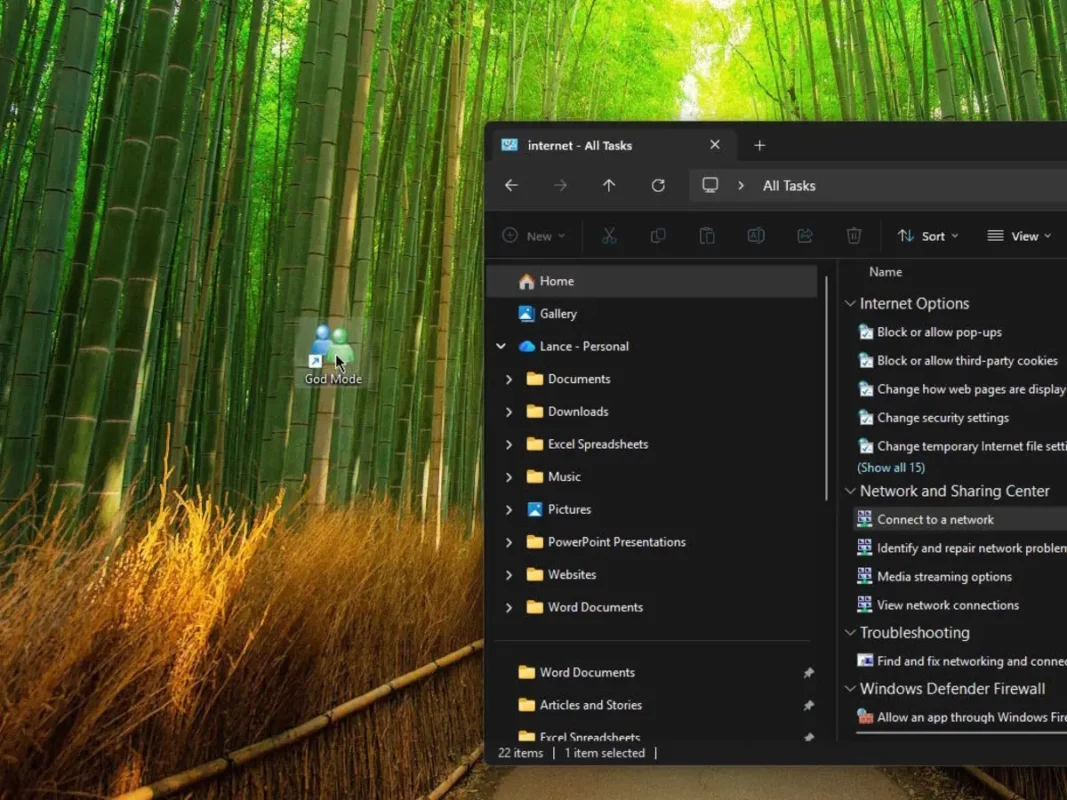Click the Copy toolbar icon

click(658, 236)
